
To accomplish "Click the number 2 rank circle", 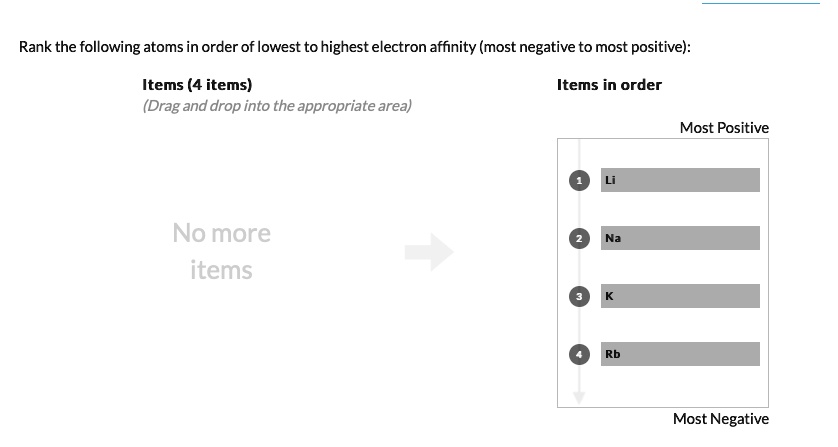I will pos(579,238).
